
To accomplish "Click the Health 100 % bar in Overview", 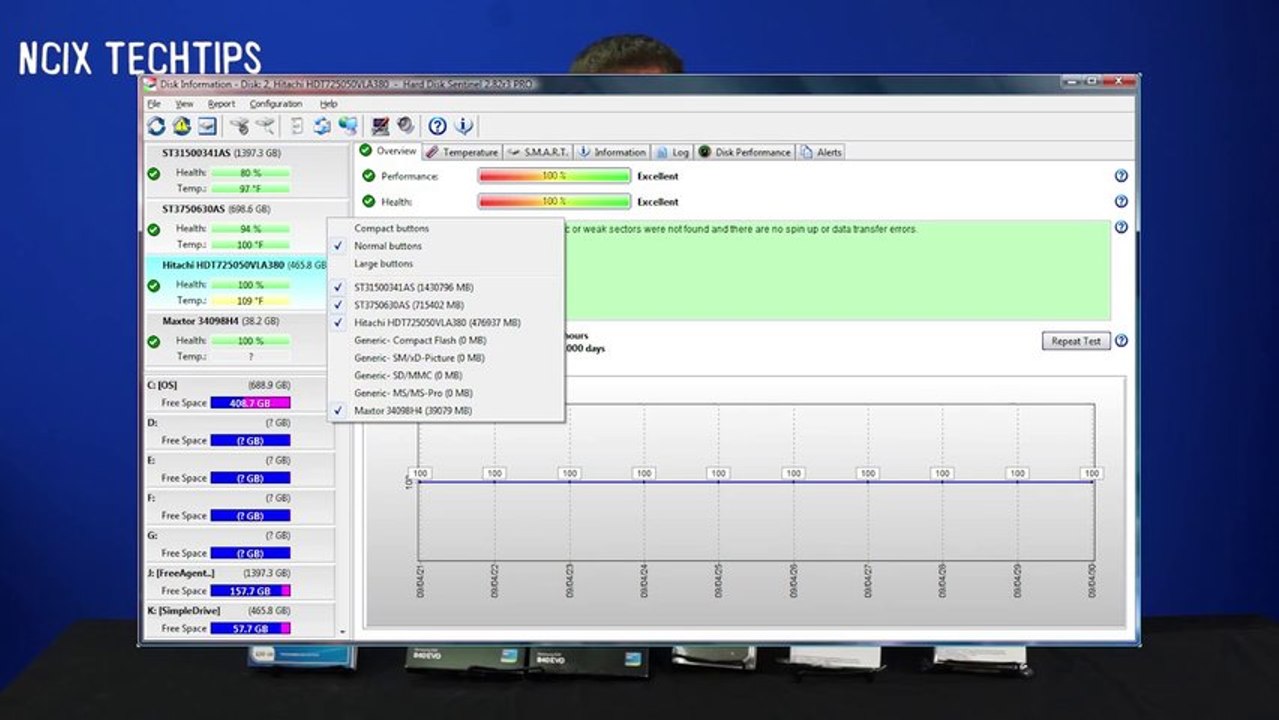I will tap(554, 201).
